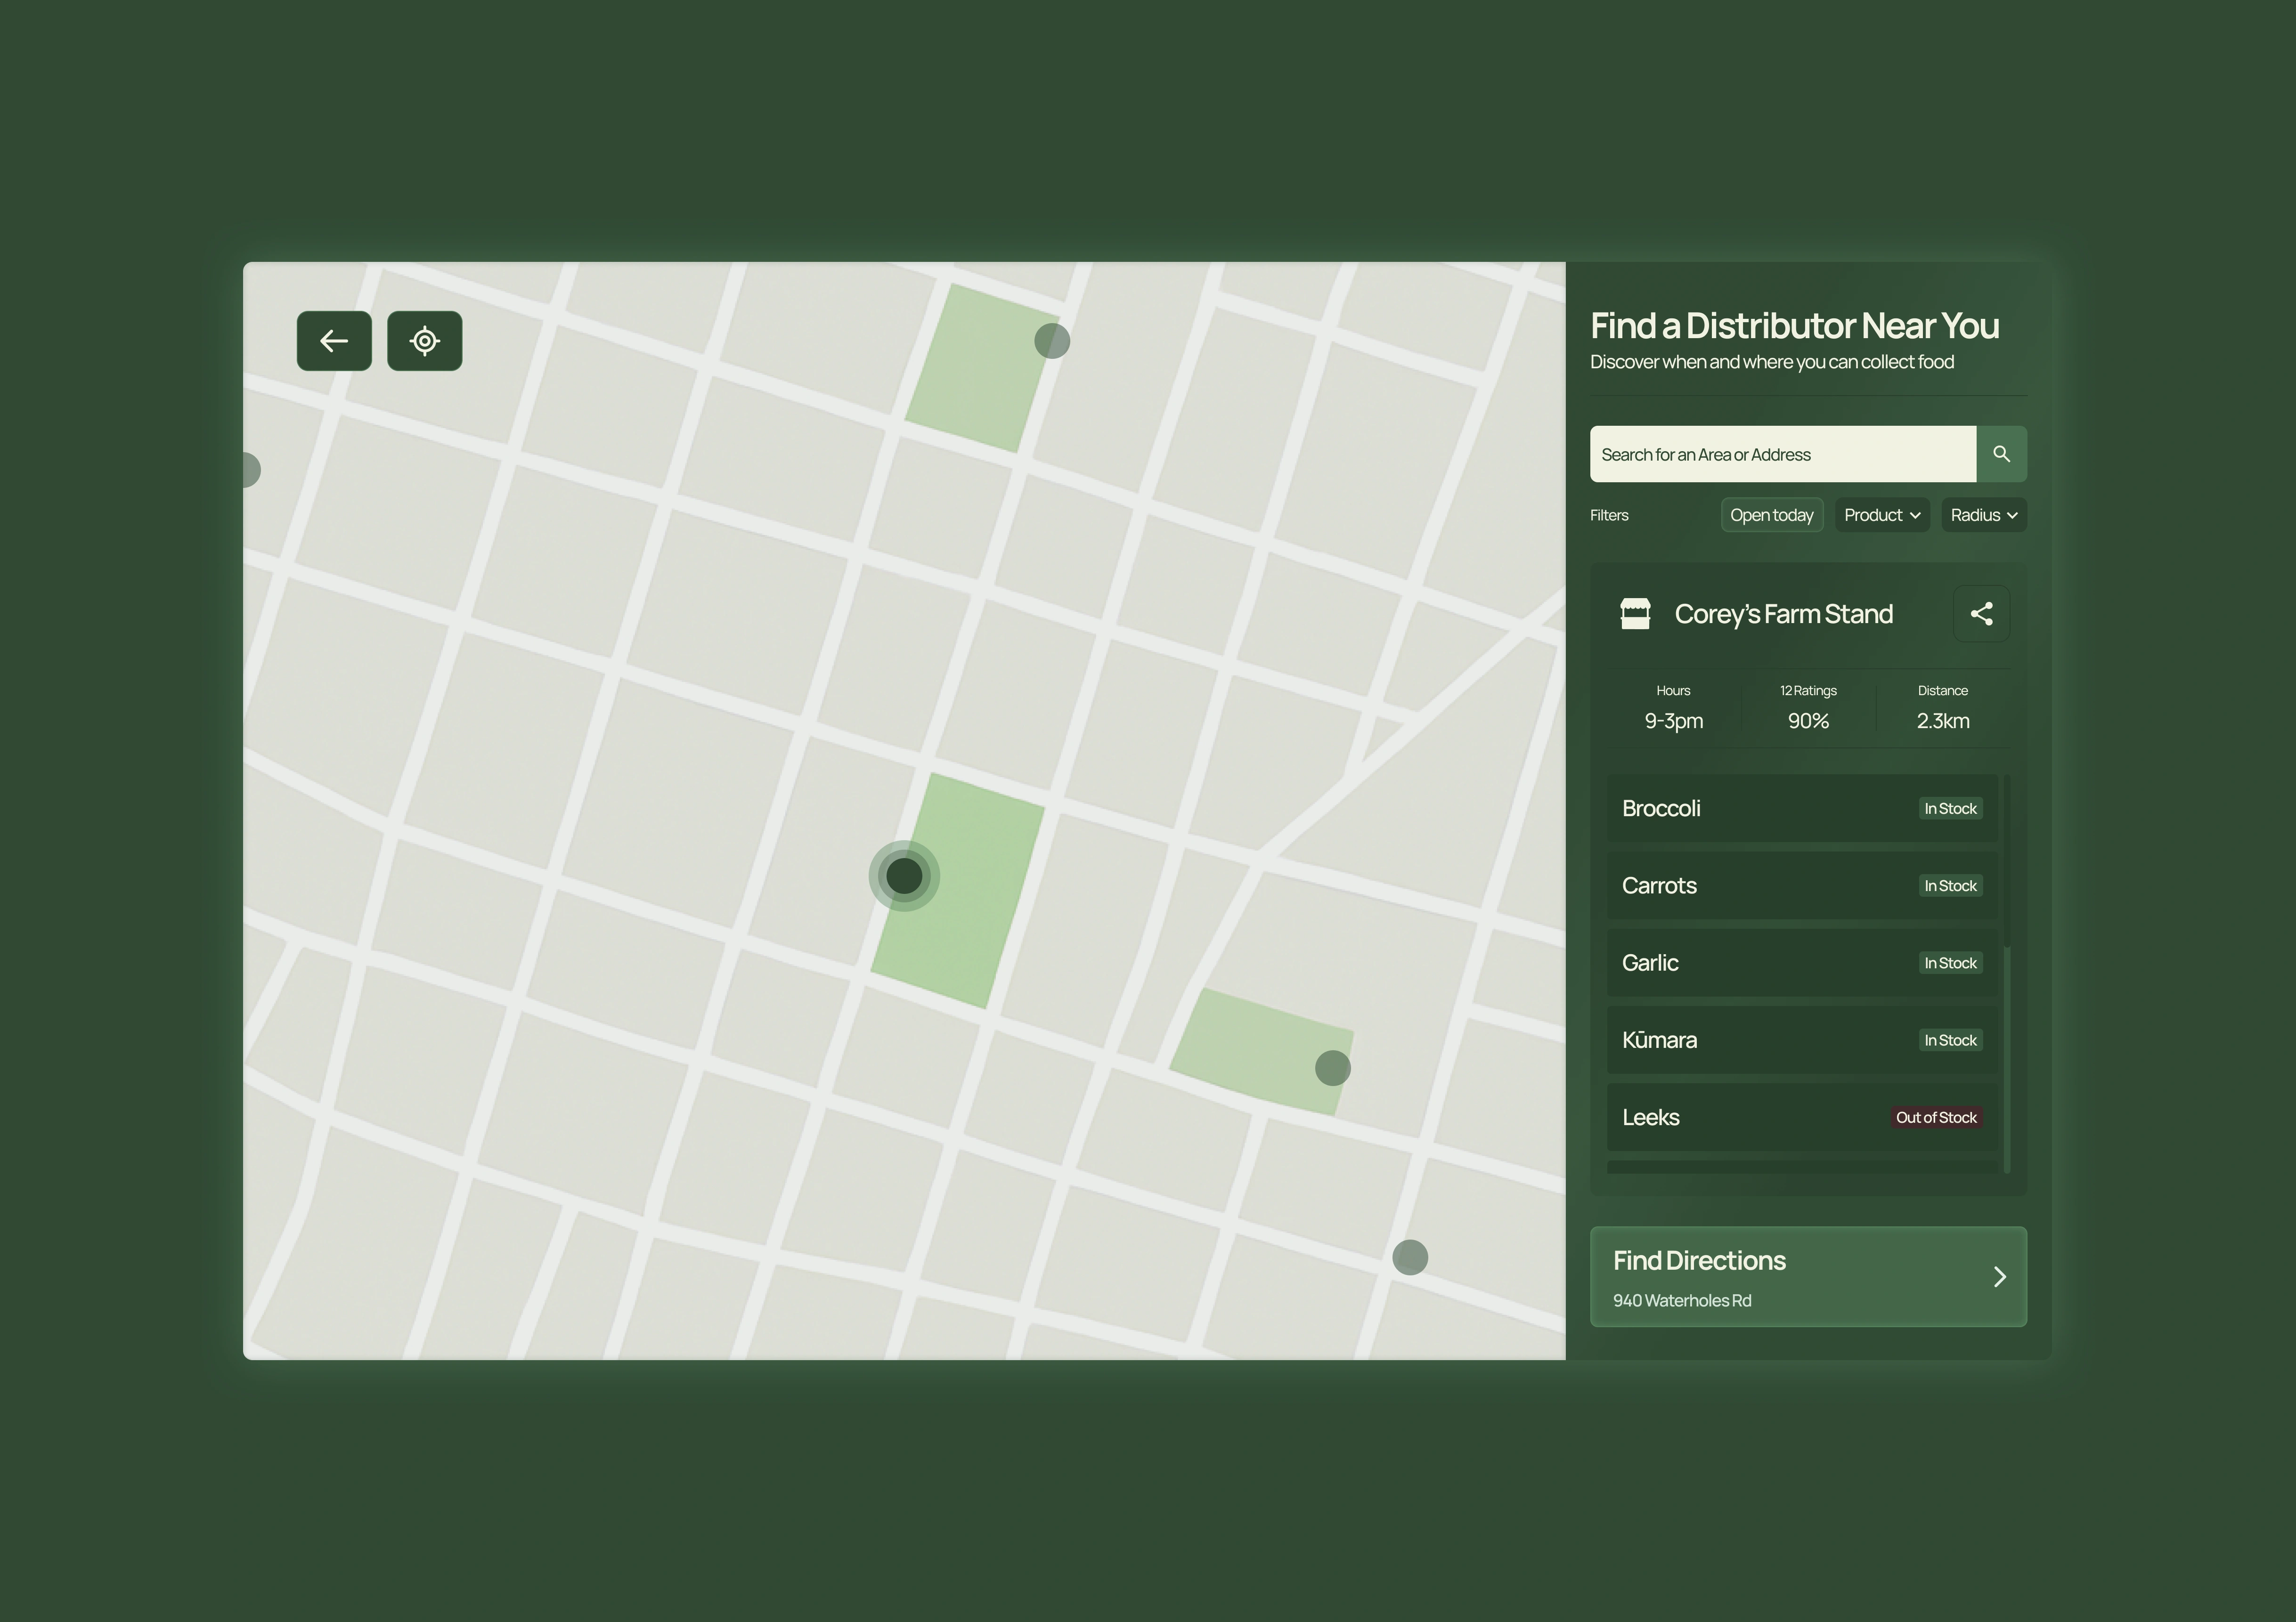Viewport: 2296px width, 1622px height.
Task: Click the farm stand storefront icon
Action: (1635, 613)
